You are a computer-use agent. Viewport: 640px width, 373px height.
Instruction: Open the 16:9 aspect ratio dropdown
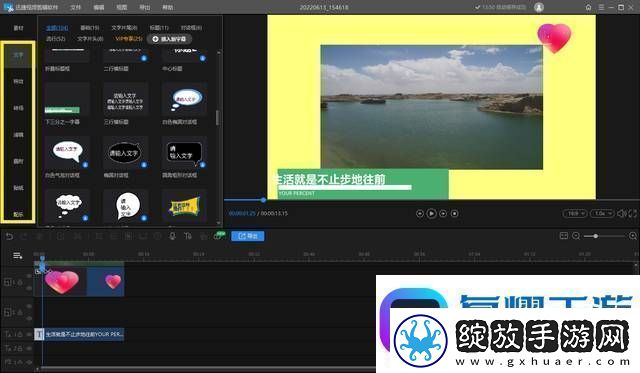click(x=575, y=213)
